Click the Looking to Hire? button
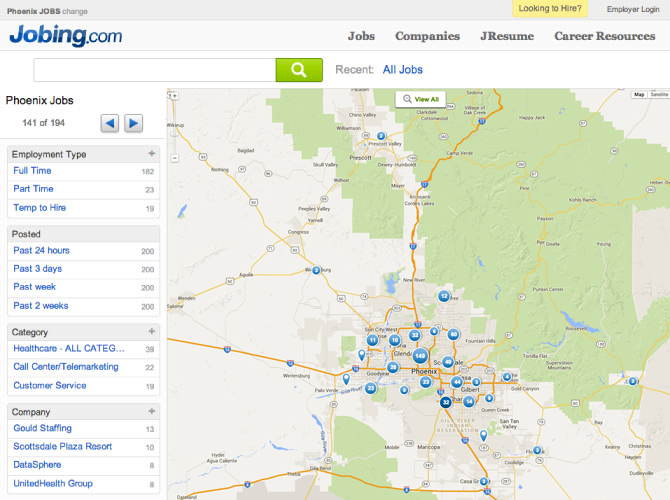This screenshot has height=500, width=670. [x=550, y=9]
